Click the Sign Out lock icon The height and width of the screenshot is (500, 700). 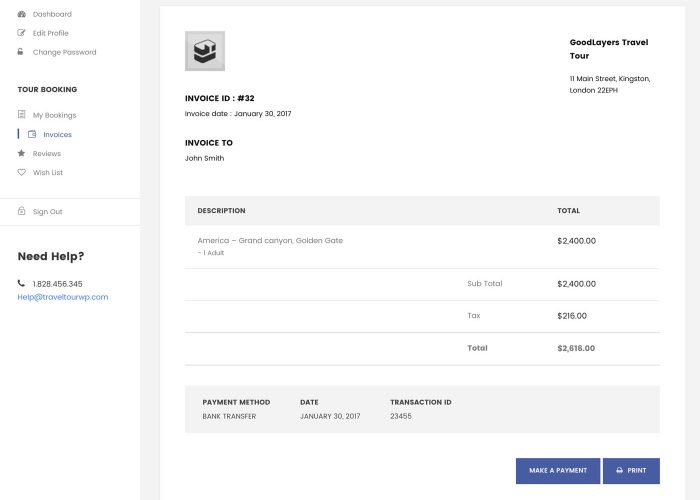coord(21,211)
